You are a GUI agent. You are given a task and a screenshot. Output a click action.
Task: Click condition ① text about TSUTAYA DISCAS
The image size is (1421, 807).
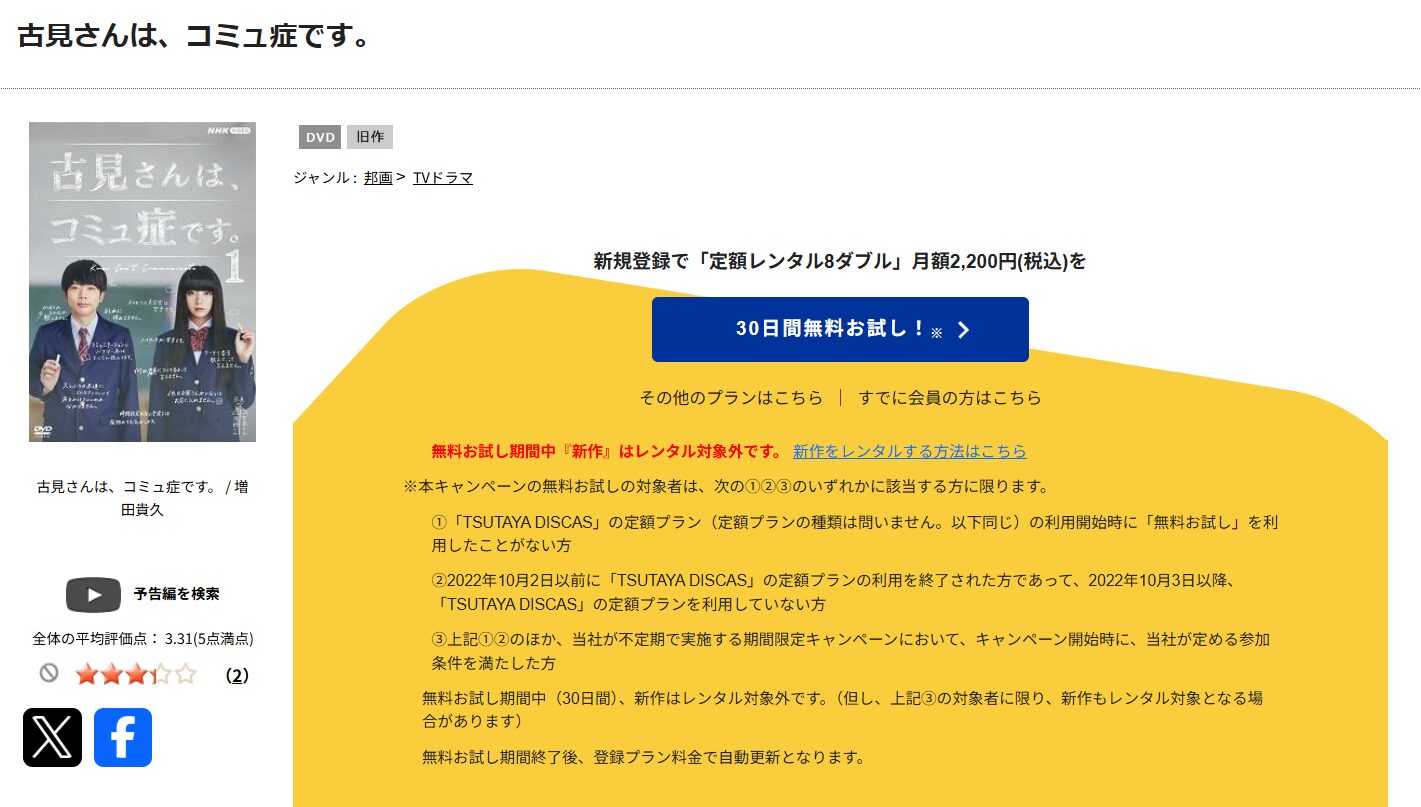(x=855, y=534)
